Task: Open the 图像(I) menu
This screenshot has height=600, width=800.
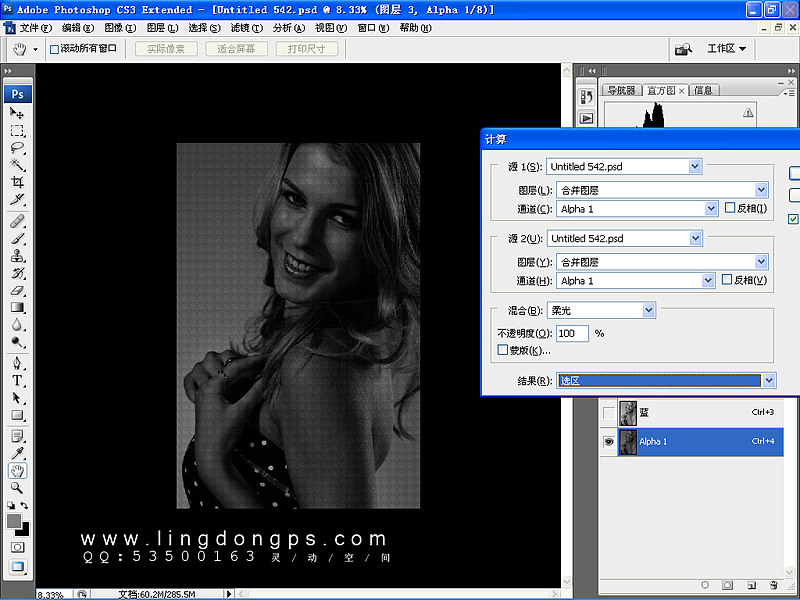Action: point(120,28)
